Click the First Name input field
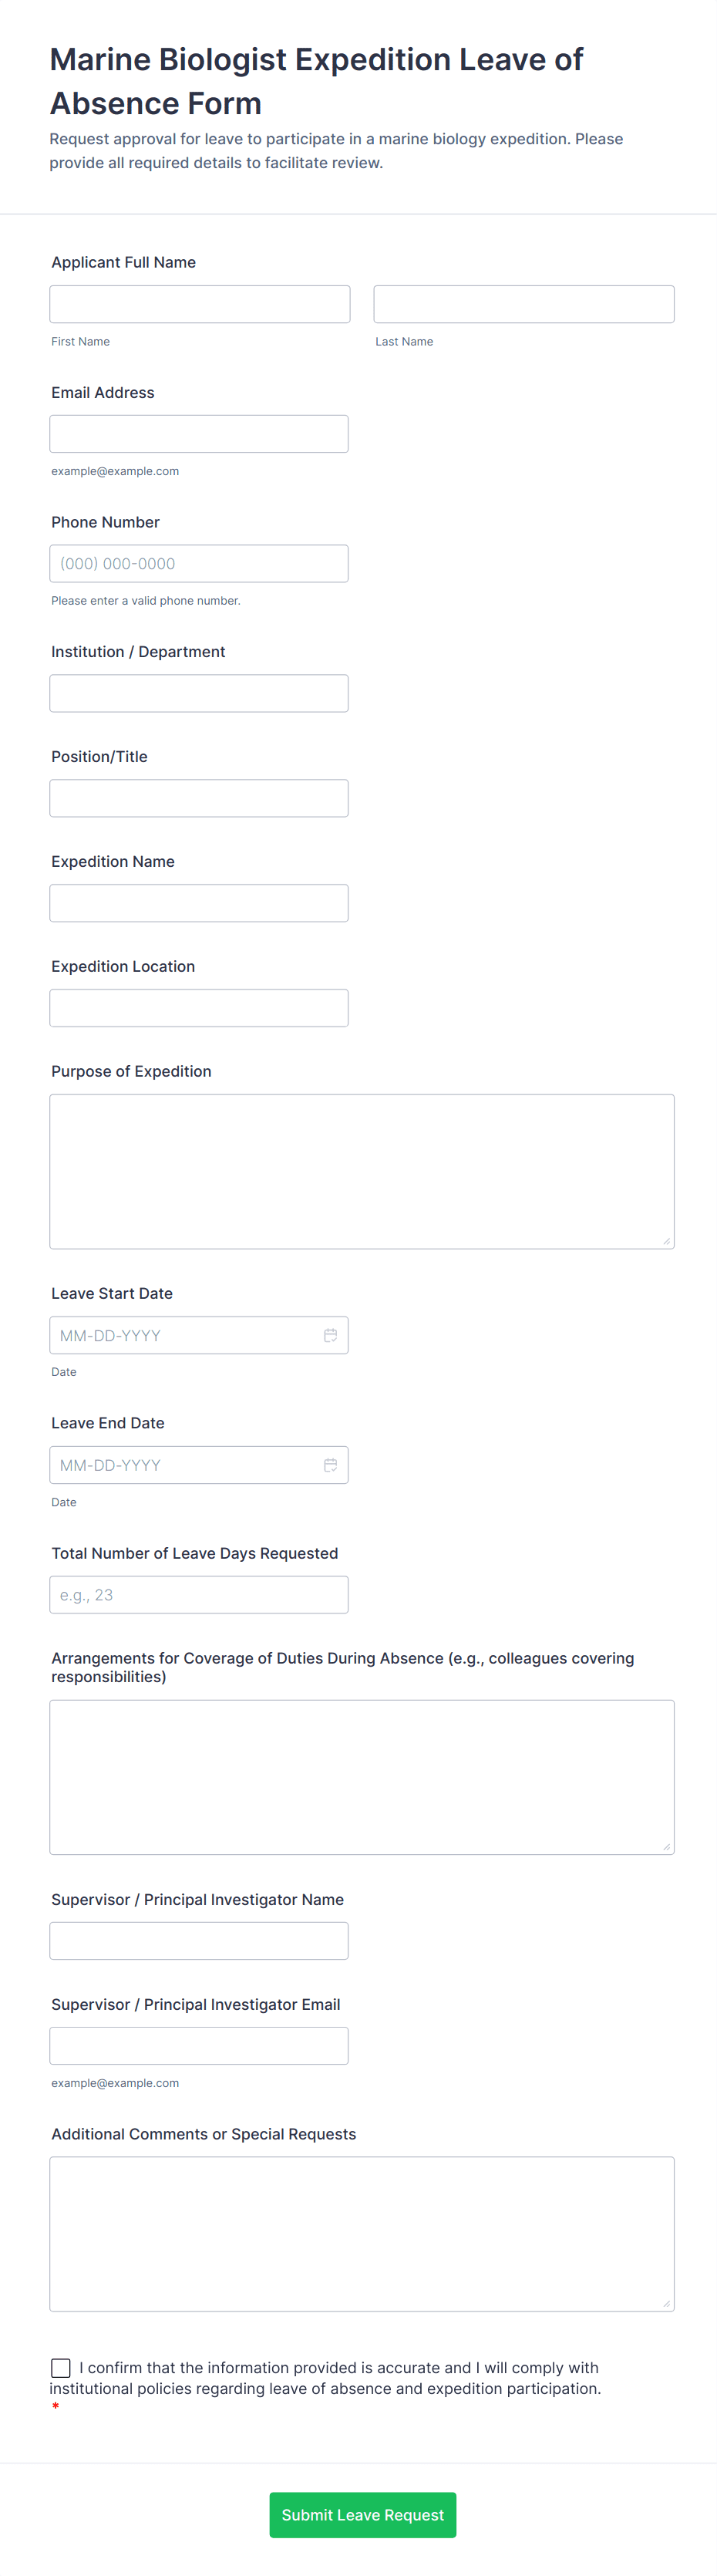The image size is (717, 2576). pyautogui.click(x=200, y=304)
